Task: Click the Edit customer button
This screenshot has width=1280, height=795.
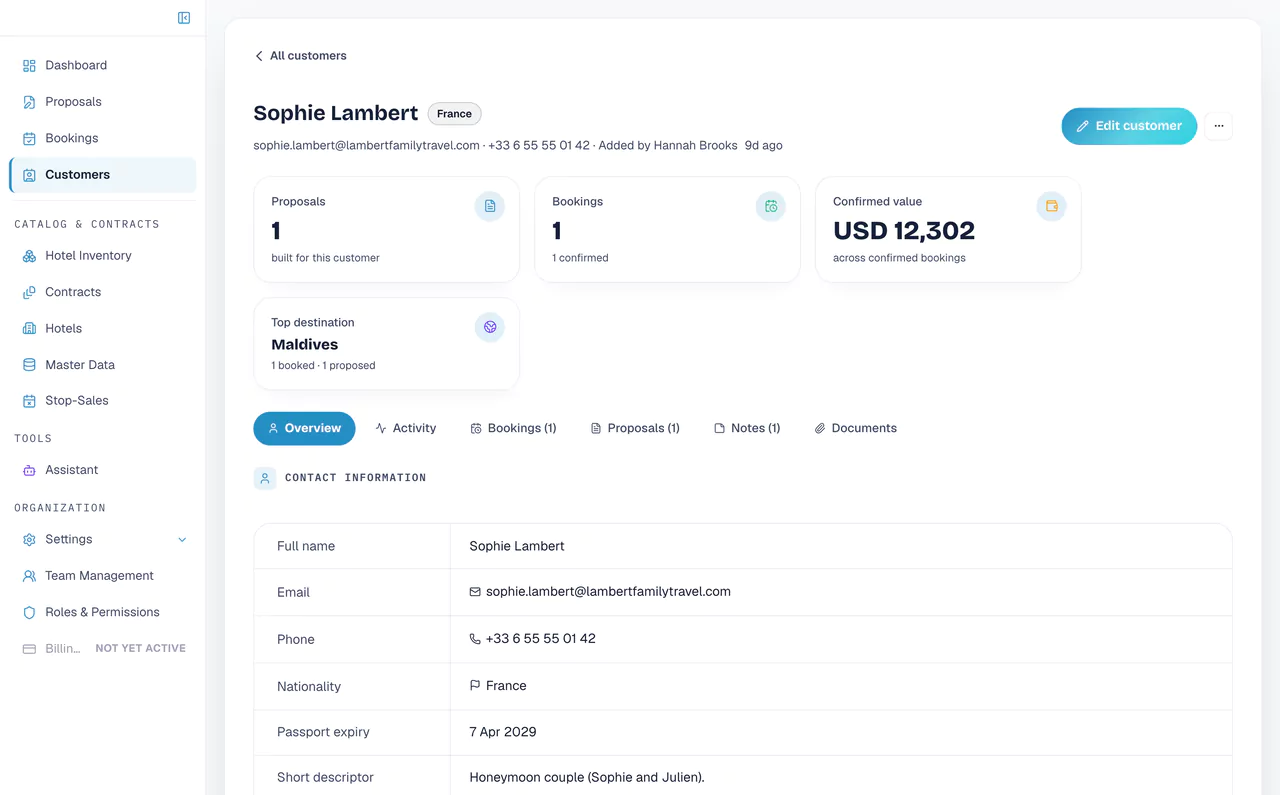Action: [x=1129, y=126]
